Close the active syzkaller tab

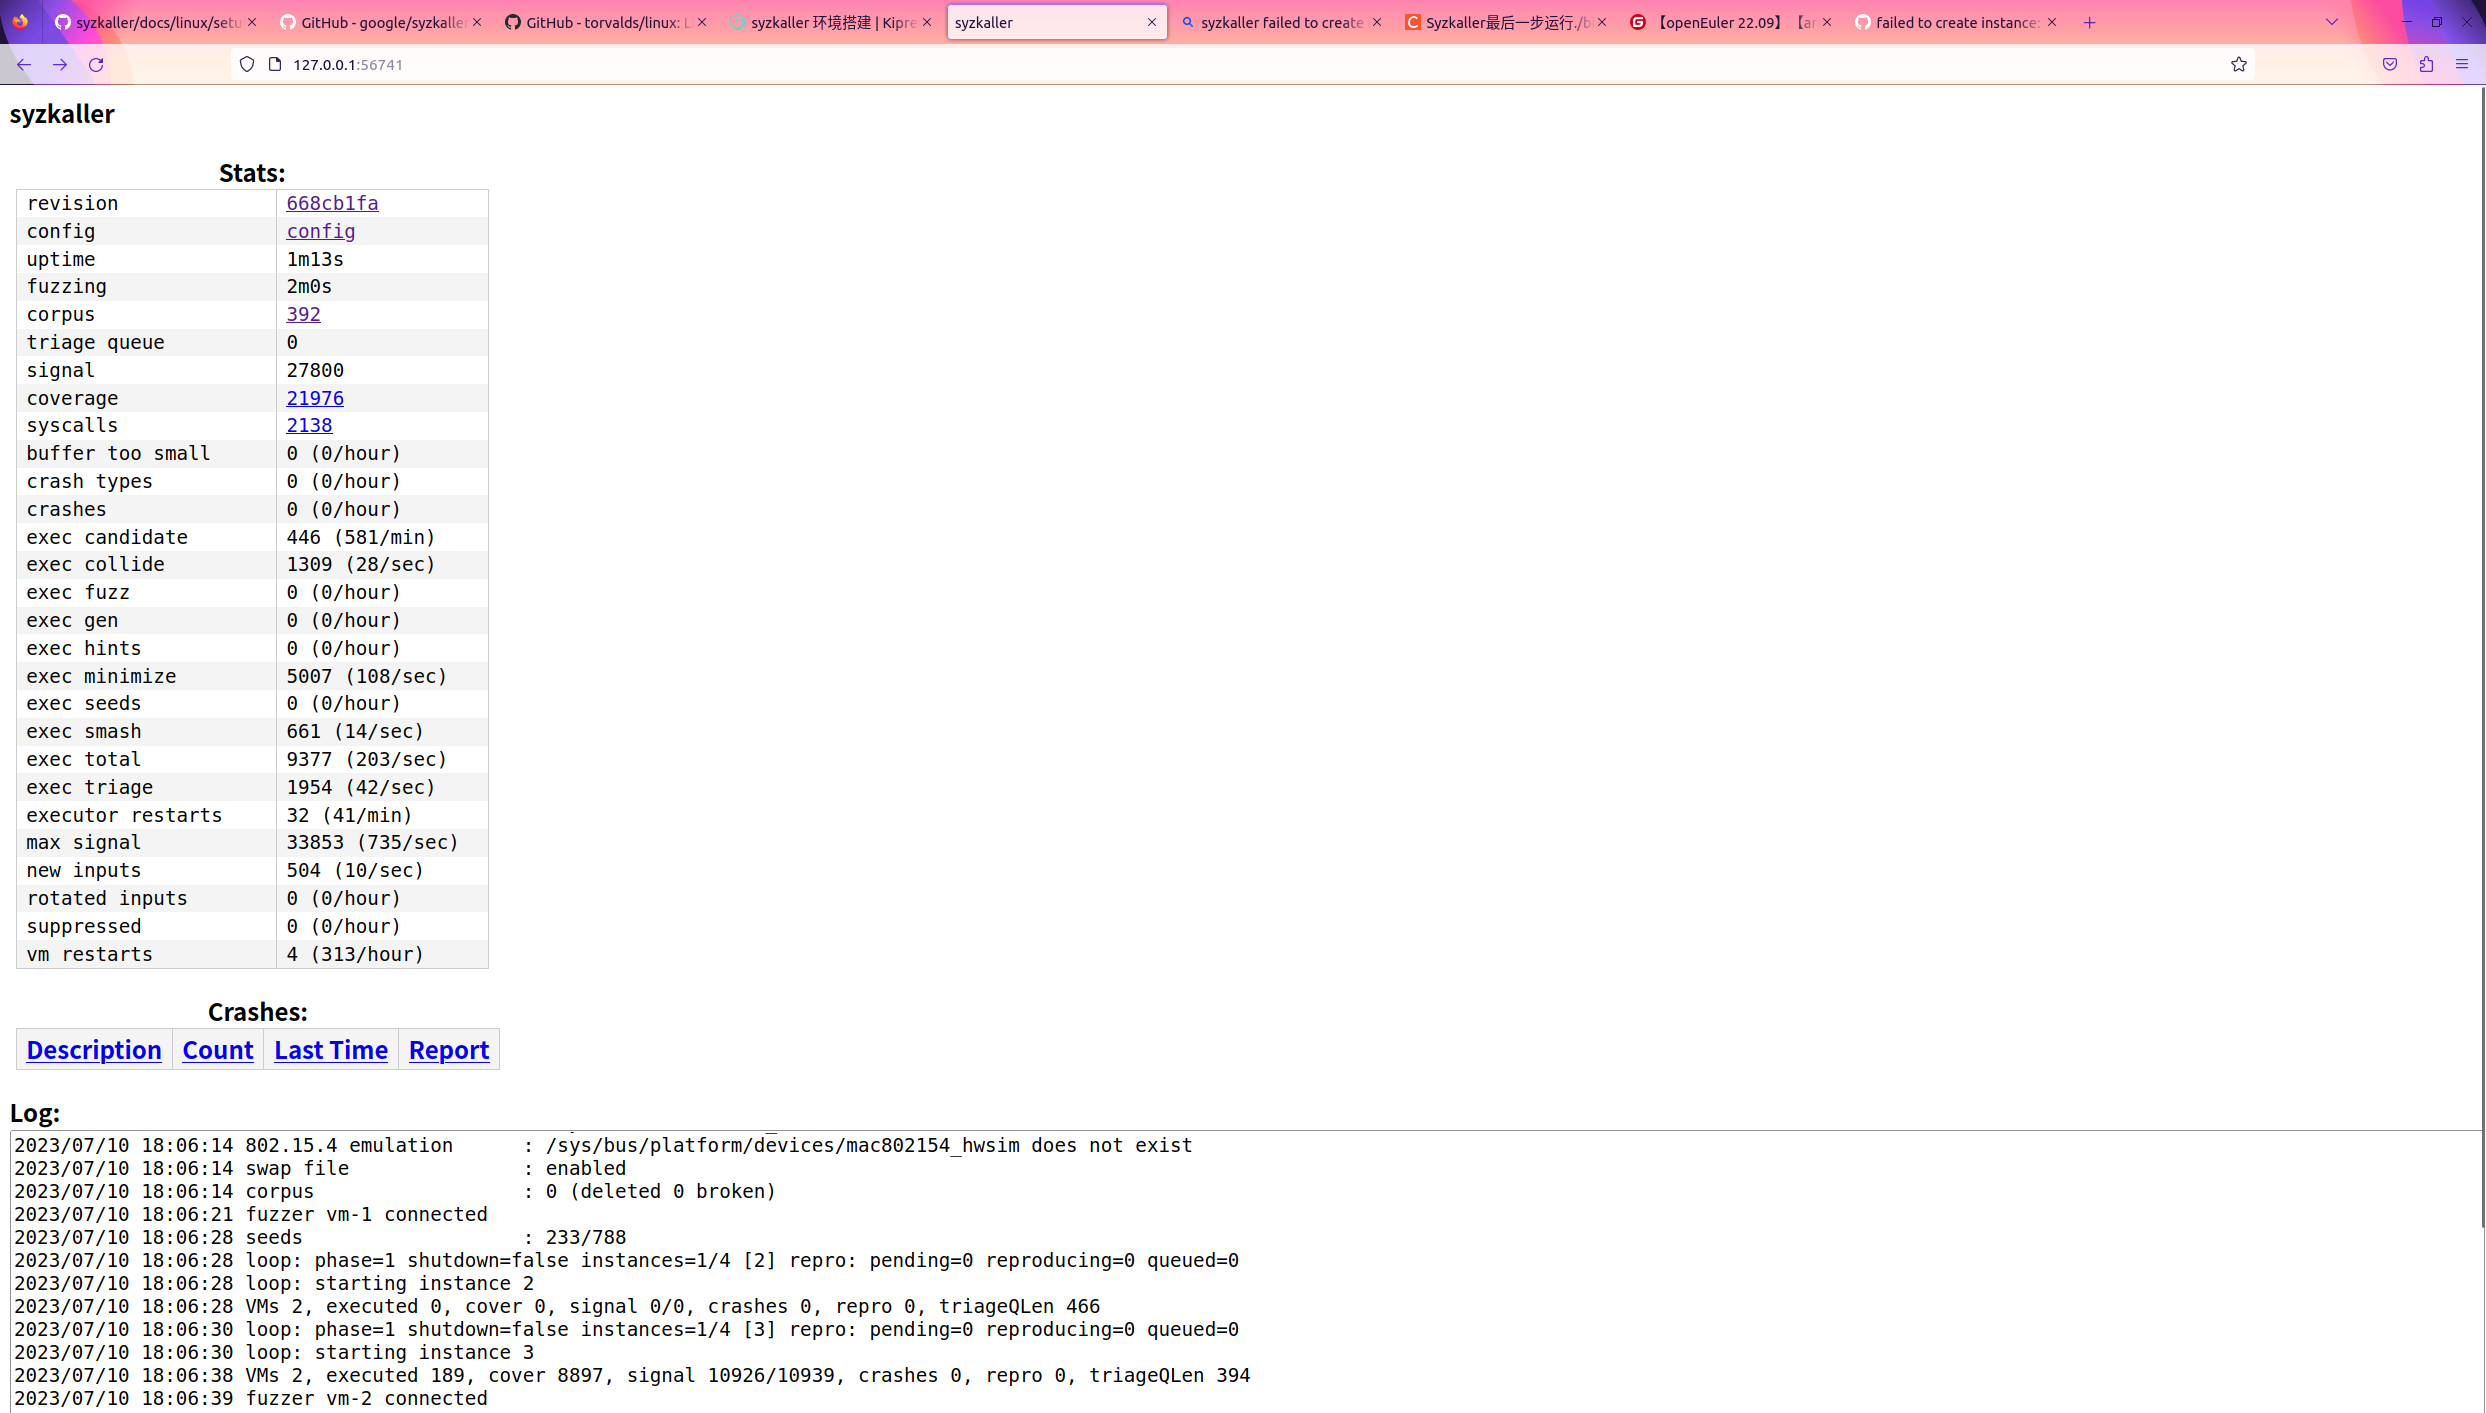[1151, 22]
